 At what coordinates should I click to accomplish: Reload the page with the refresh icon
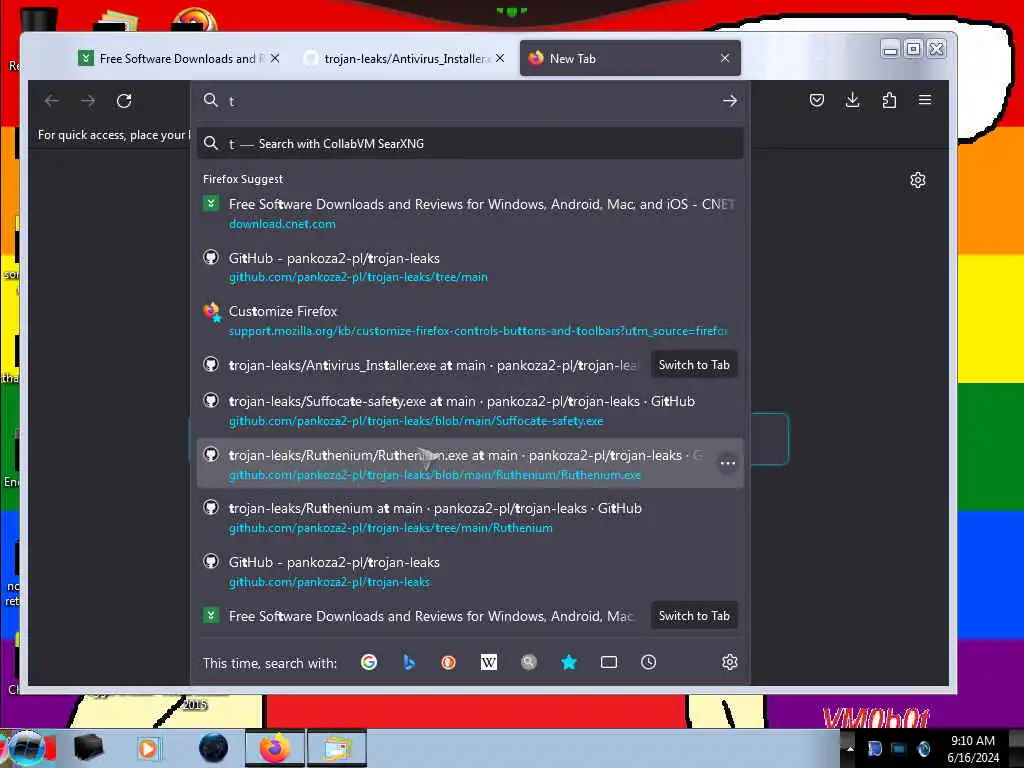[124, 101]
